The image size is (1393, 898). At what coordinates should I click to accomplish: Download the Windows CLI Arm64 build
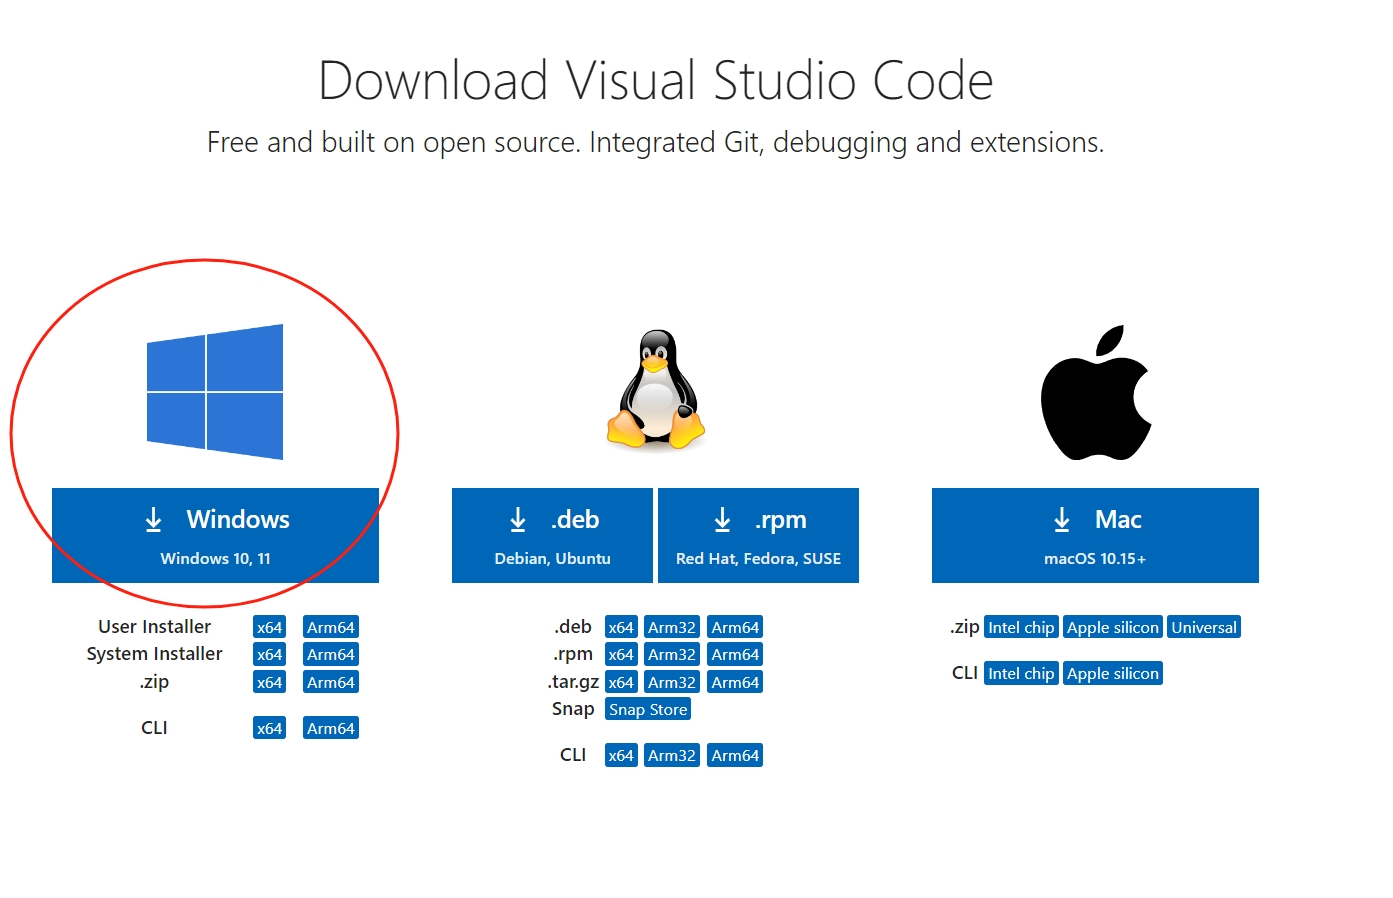tap(331, 728)
